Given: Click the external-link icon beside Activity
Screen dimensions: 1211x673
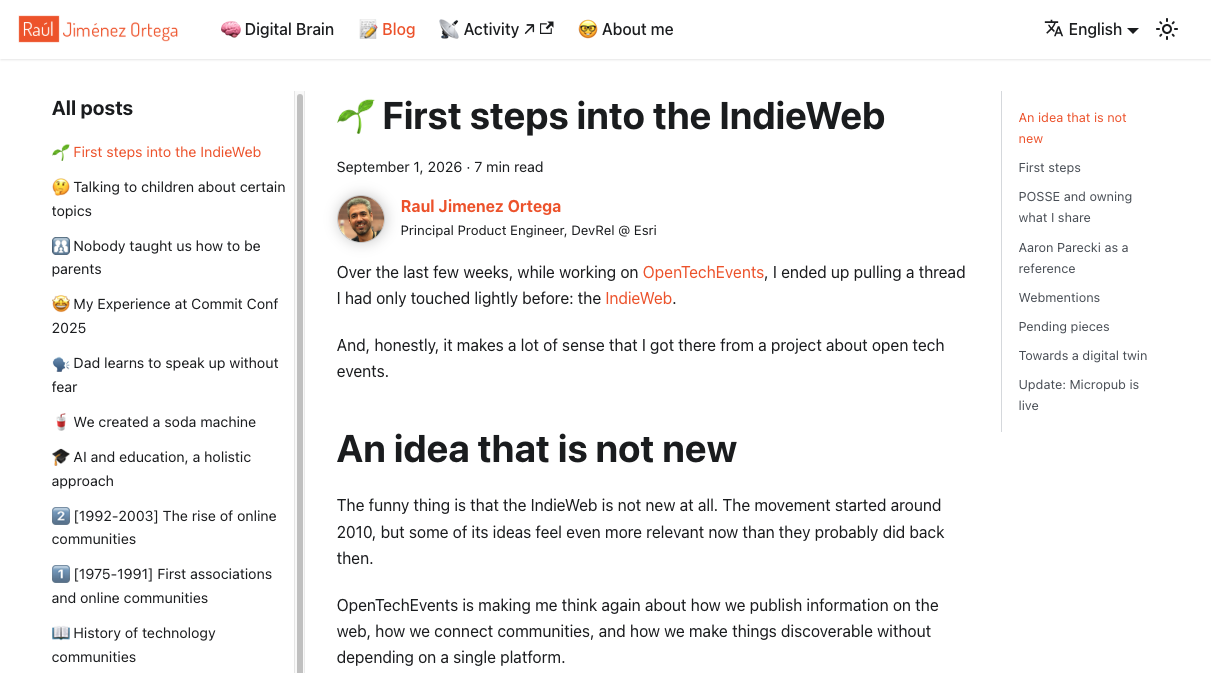Looking at the screenshot, I should coord(546,29).
